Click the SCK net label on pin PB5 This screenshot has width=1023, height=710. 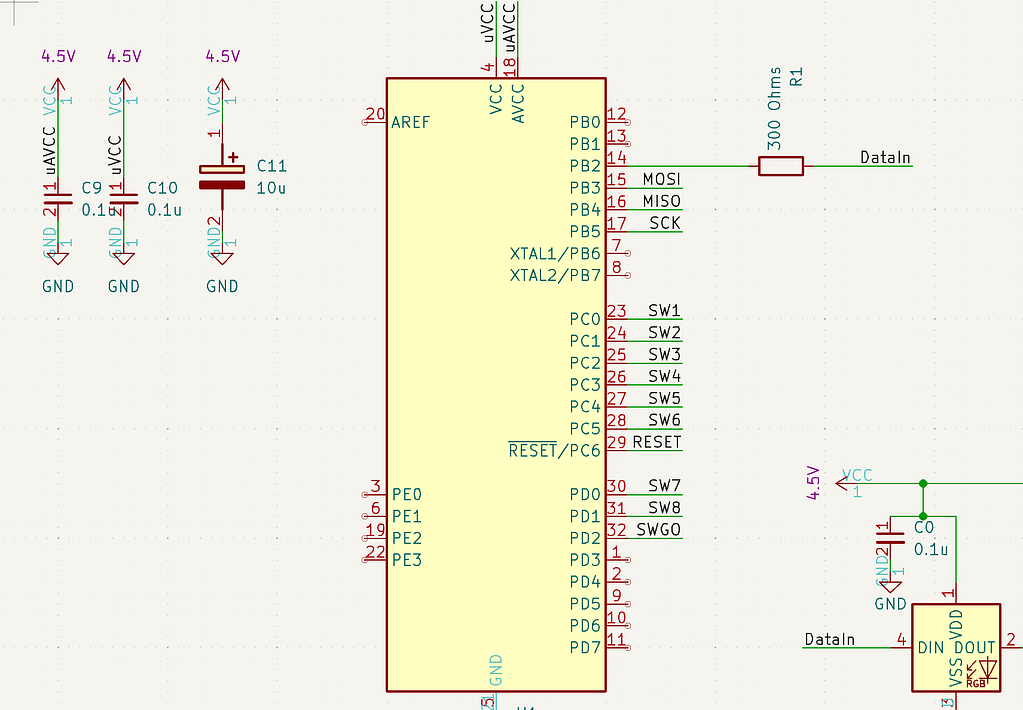[666, 224]
